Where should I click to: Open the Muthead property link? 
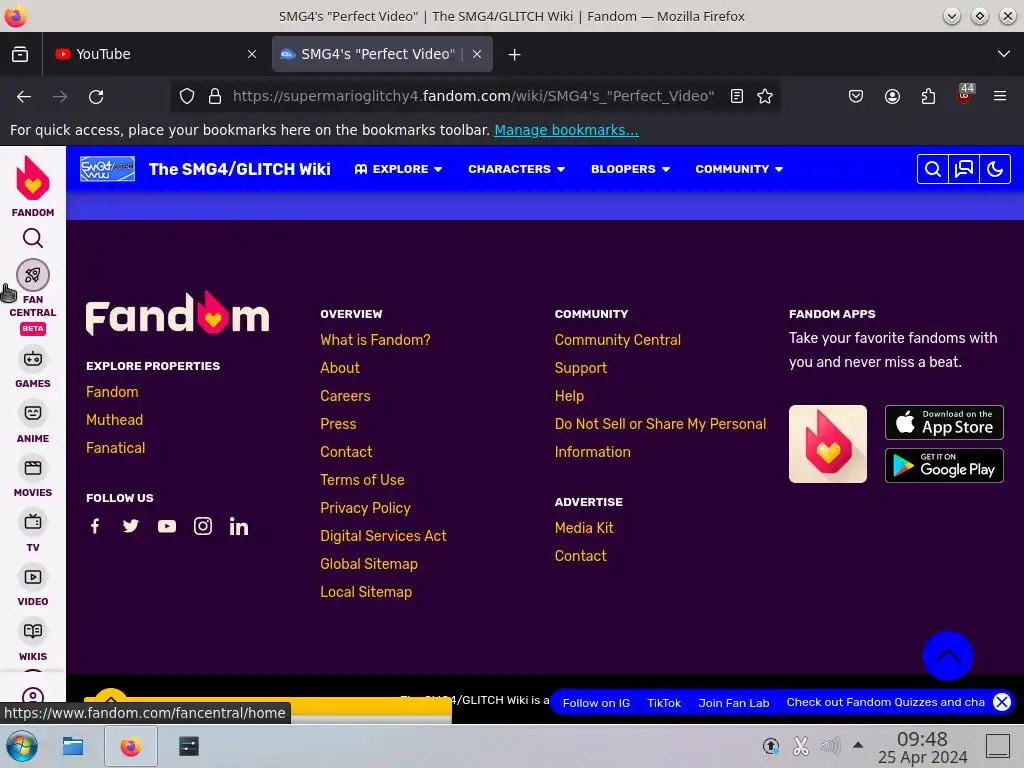(114, 420)
